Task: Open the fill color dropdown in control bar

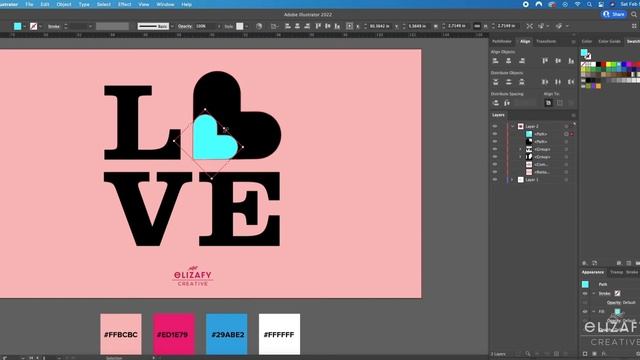Action: tap(24, 27)
